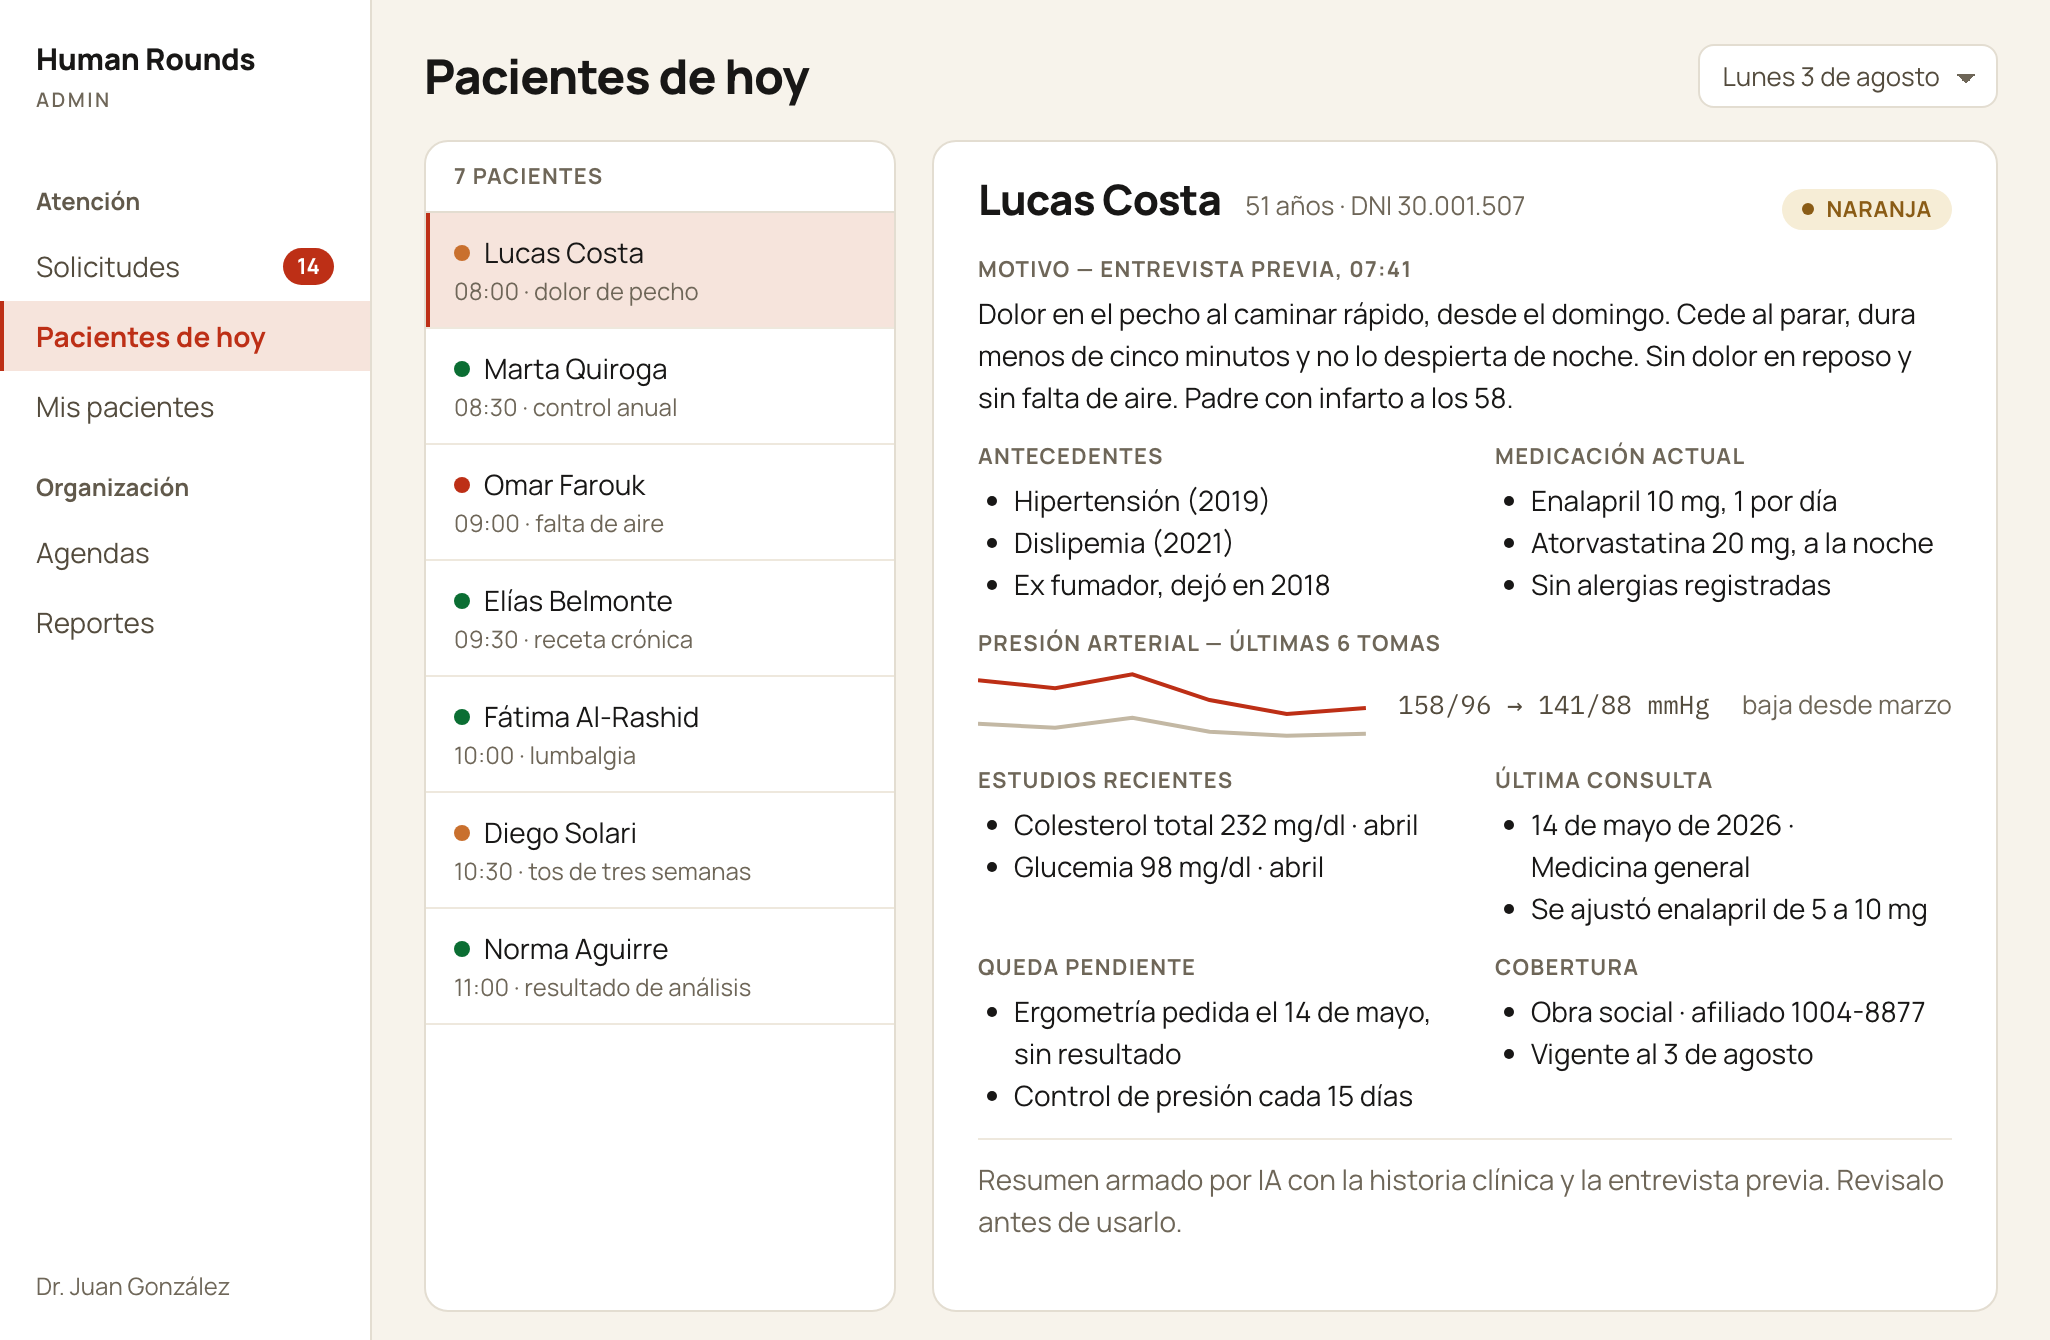Click 'Sin alergias registradas'
Image resolution: width=2050 pixels, height=1340 pixels.
pos(1680,585)
